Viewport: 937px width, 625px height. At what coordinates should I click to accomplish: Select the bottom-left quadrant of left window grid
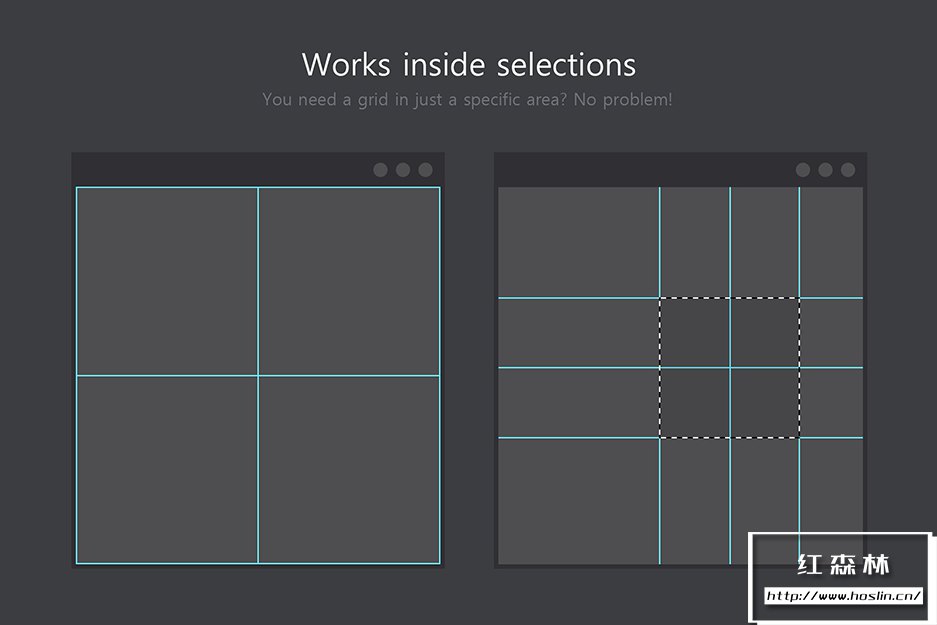click(x=167, y=470)
